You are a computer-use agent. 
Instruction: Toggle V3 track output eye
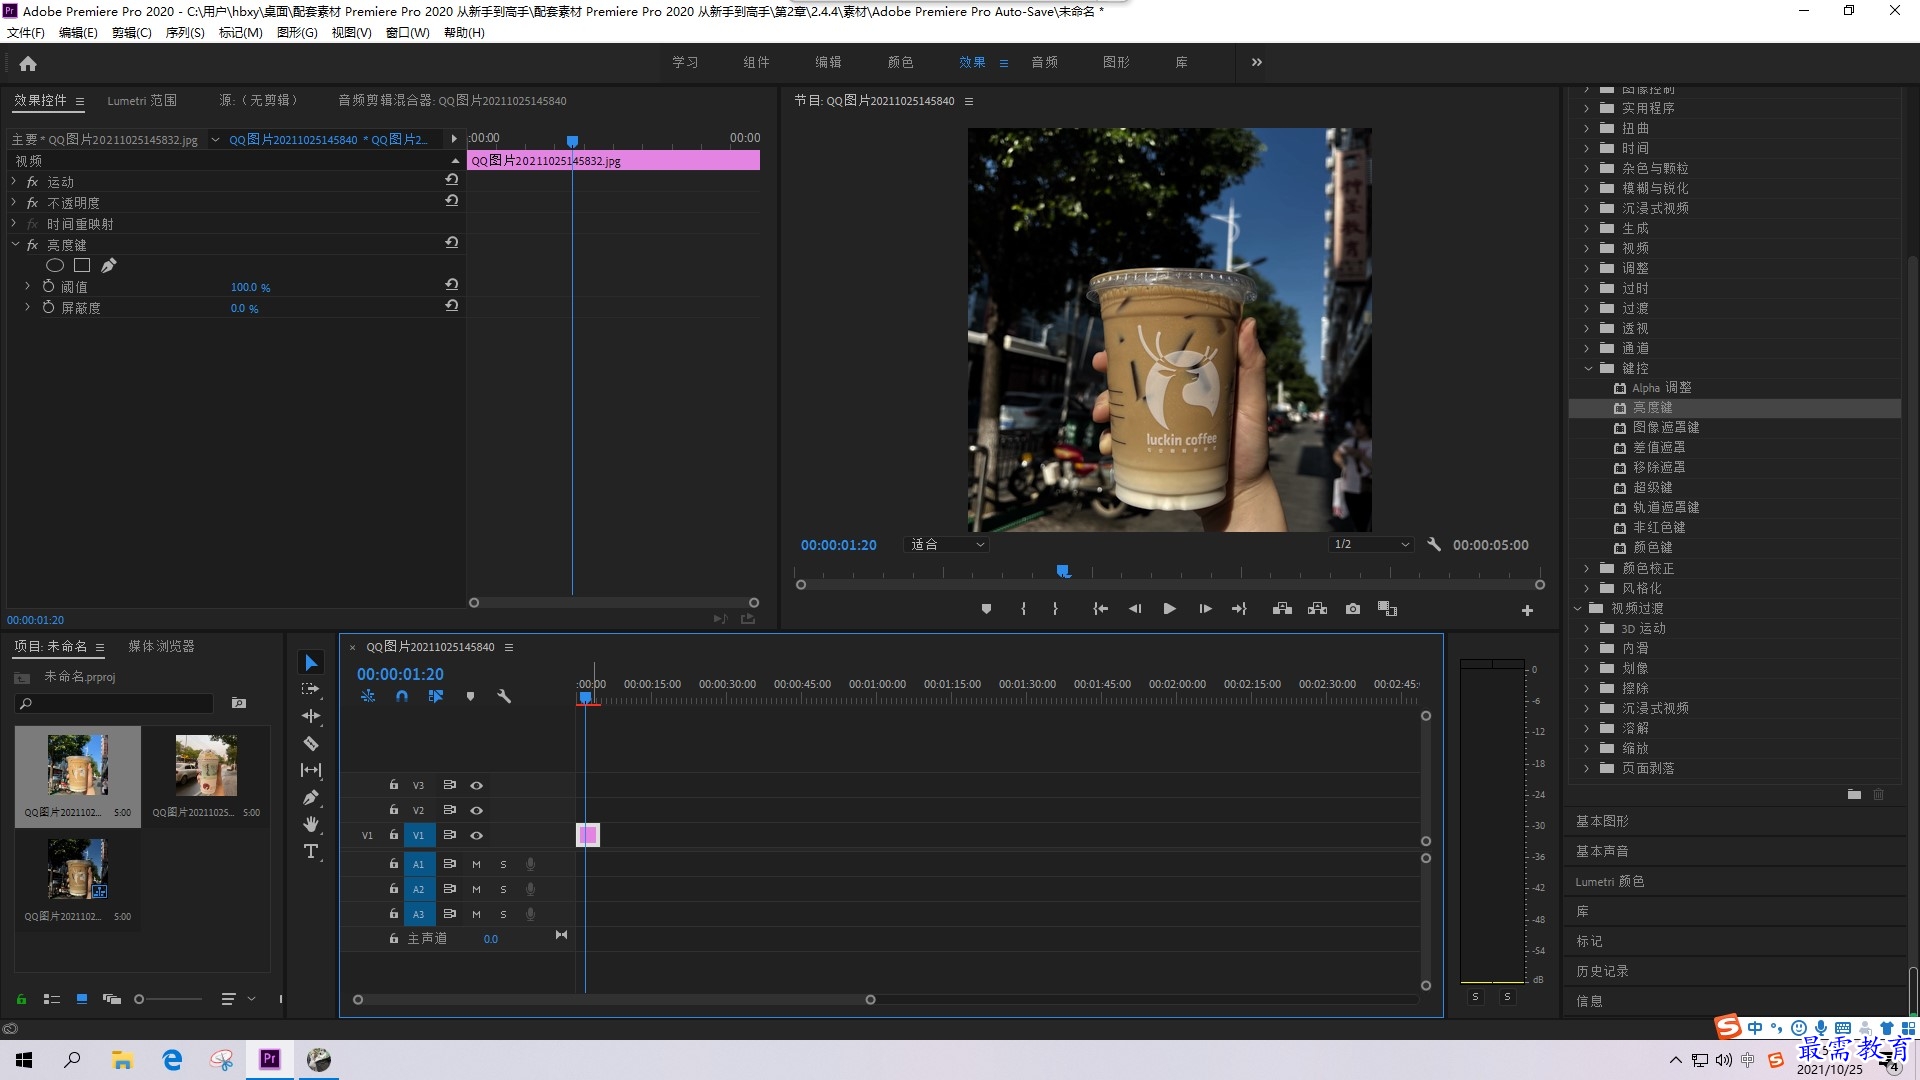coord(477,786)
